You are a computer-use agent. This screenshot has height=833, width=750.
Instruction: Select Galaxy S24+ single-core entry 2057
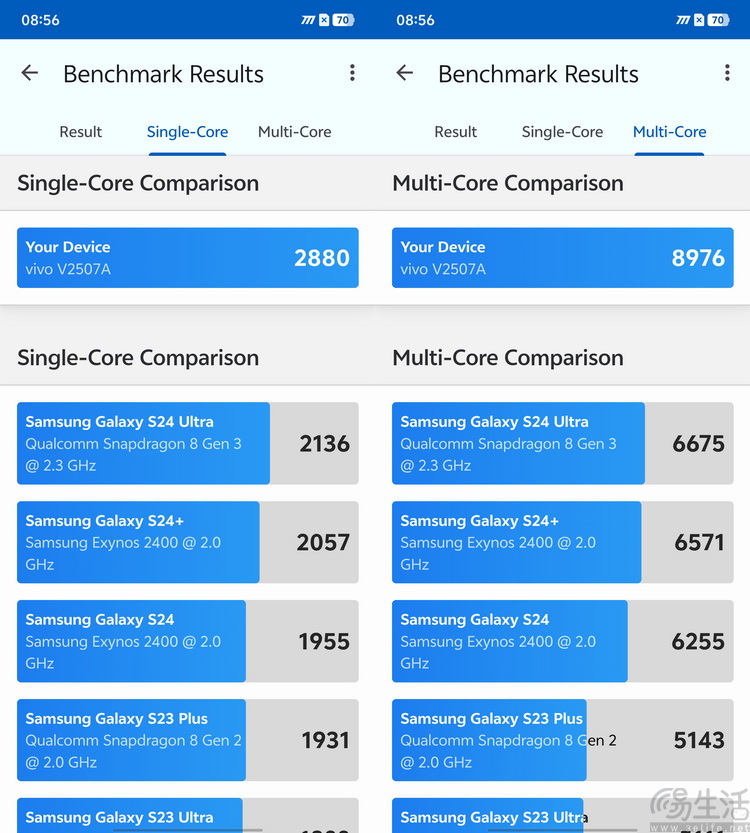tap(188, 542)
